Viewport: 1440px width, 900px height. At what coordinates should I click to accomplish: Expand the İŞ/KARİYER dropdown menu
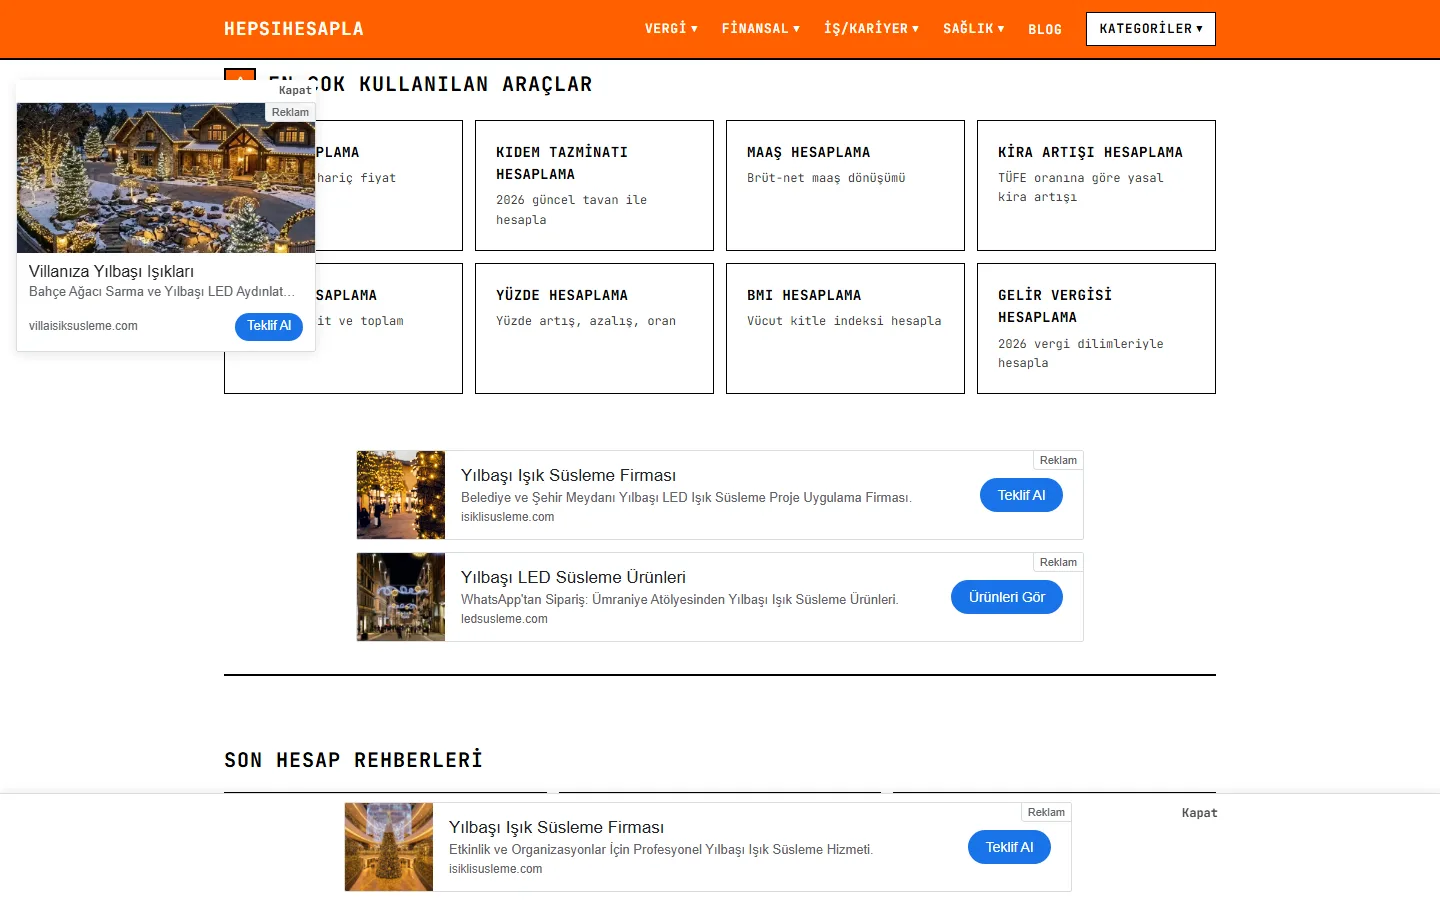871,29
